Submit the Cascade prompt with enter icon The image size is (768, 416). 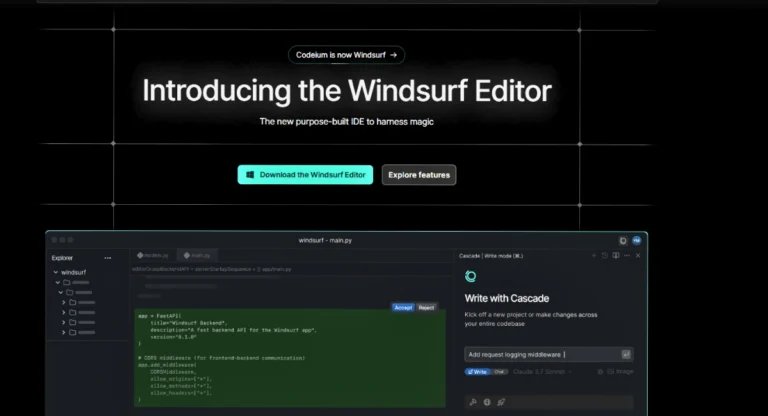[626, 354]
